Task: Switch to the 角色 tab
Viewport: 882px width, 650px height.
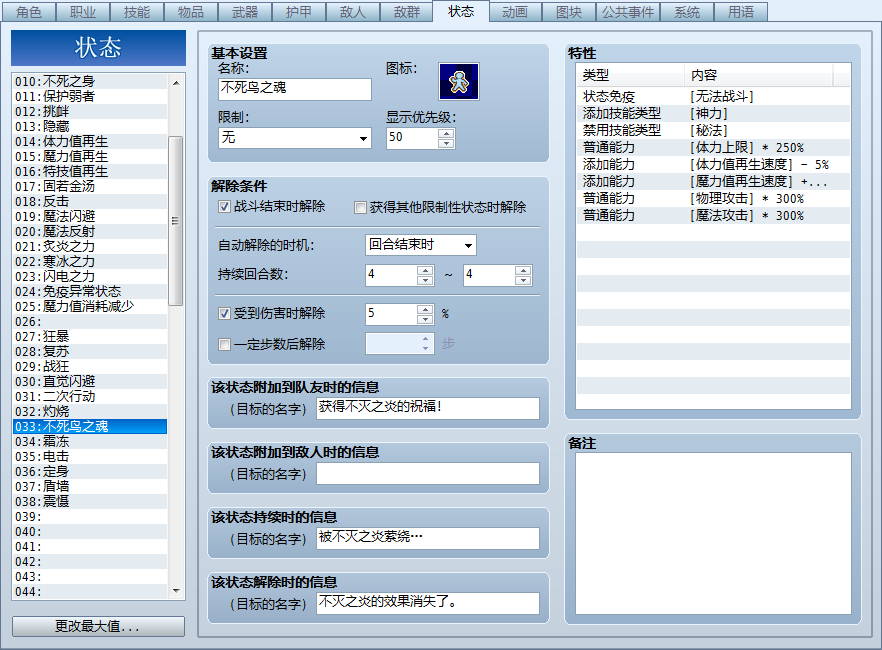Action: pos(28,12)
